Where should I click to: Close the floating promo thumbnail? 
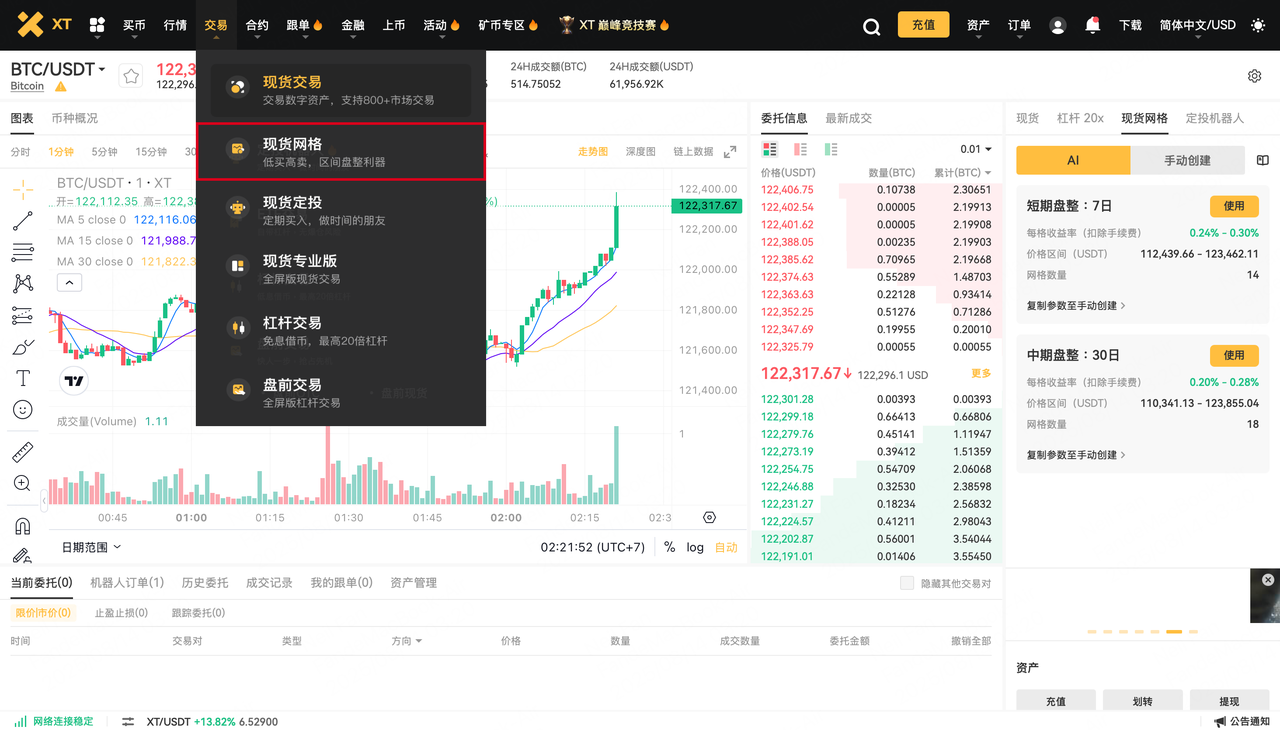coord(1268,580)
